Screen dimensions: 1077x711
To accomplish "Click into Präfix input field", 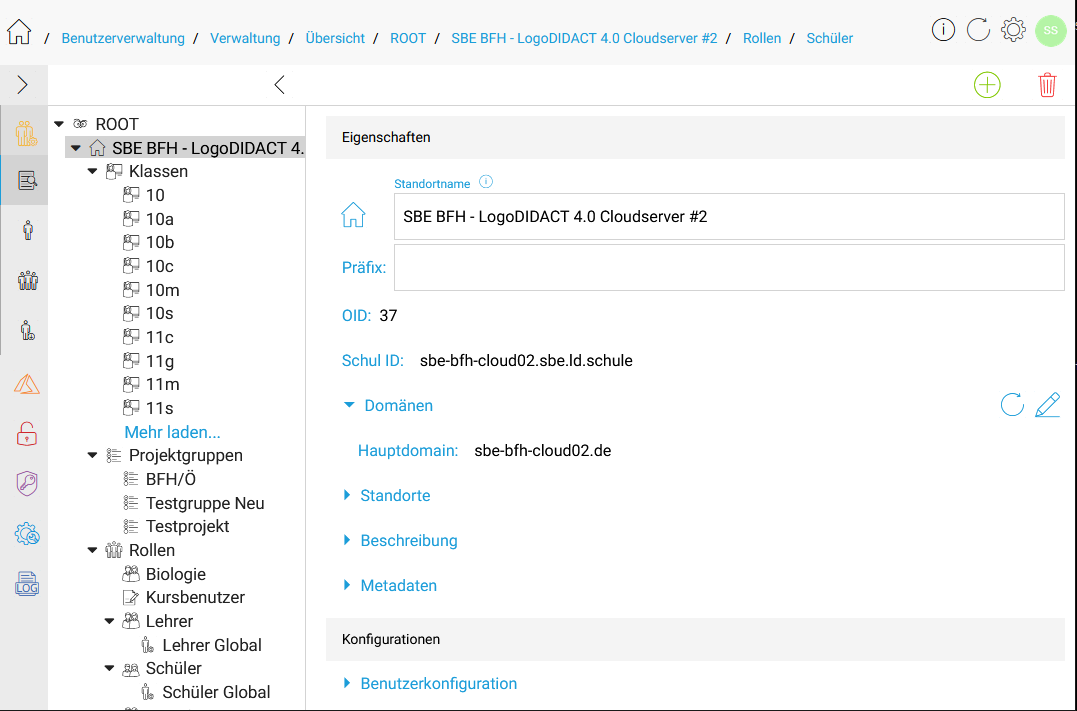I will 729,267.
